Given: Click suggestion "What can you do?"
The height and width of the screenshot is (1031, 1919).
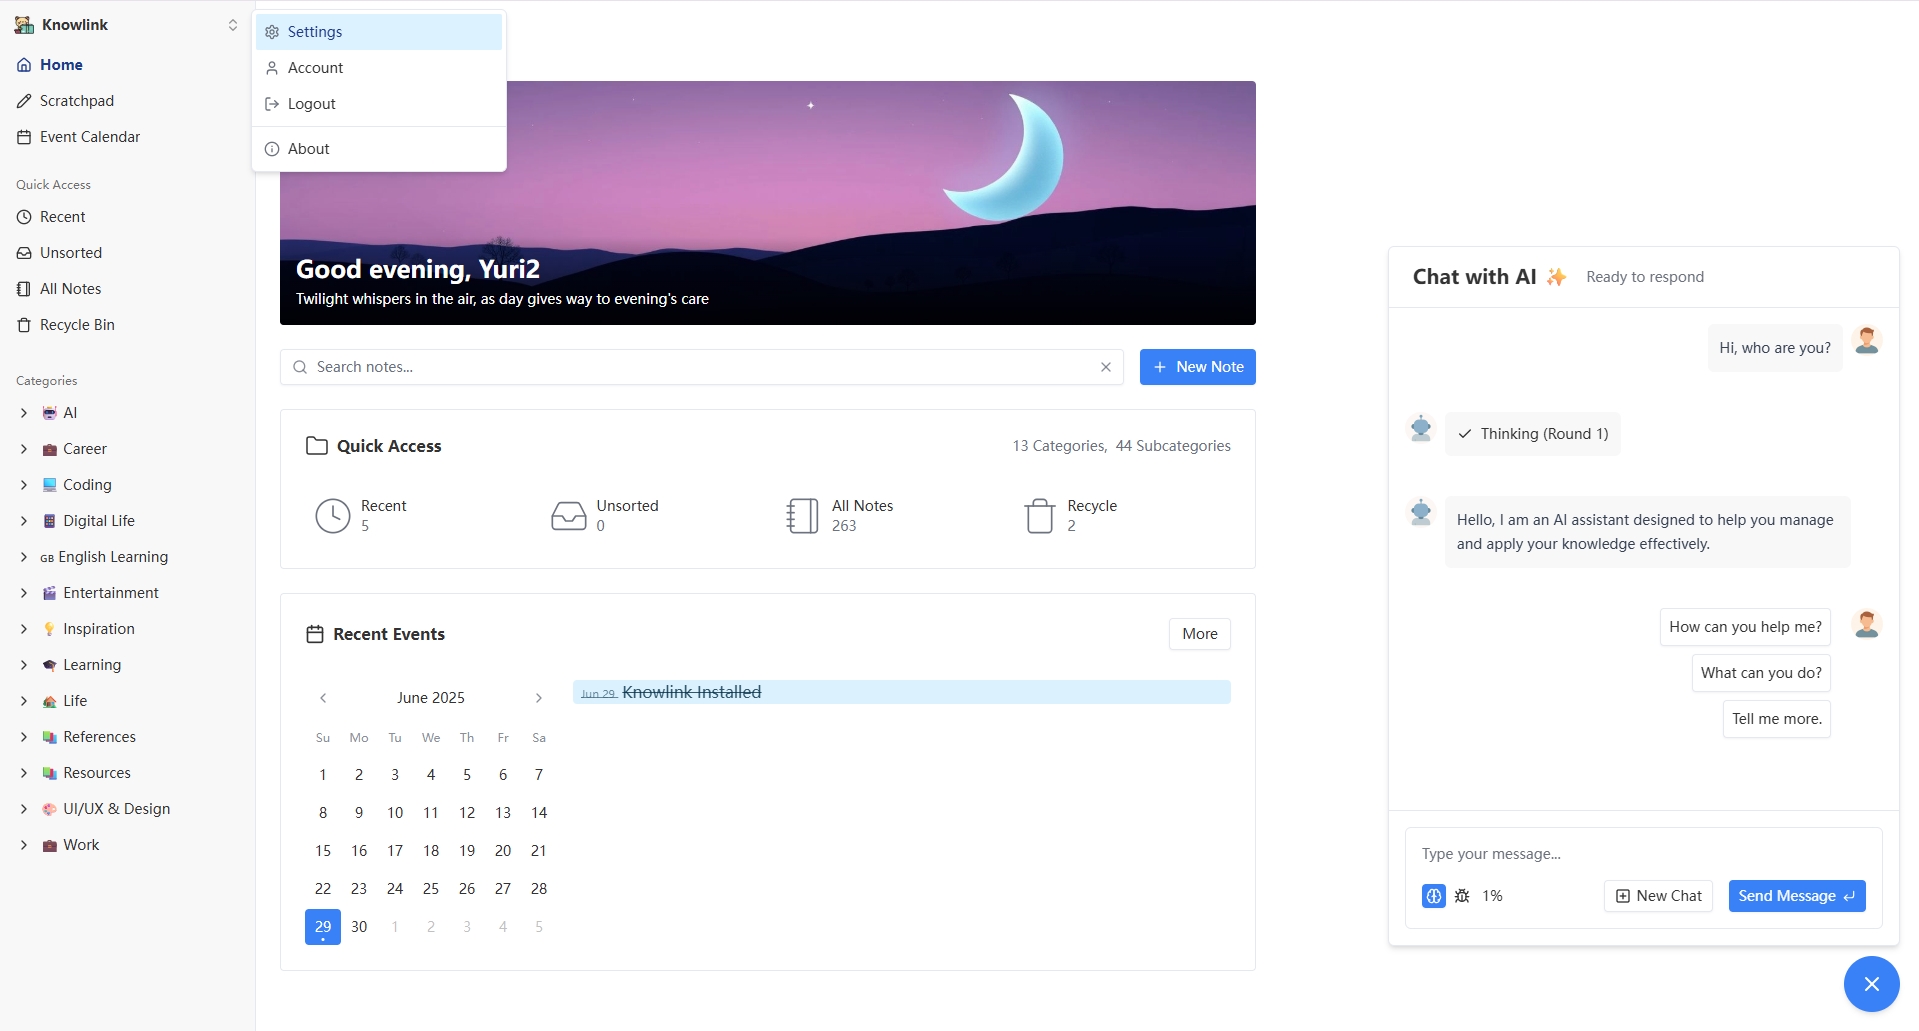Looking at the screenshot, I should tap(1761, 673).
